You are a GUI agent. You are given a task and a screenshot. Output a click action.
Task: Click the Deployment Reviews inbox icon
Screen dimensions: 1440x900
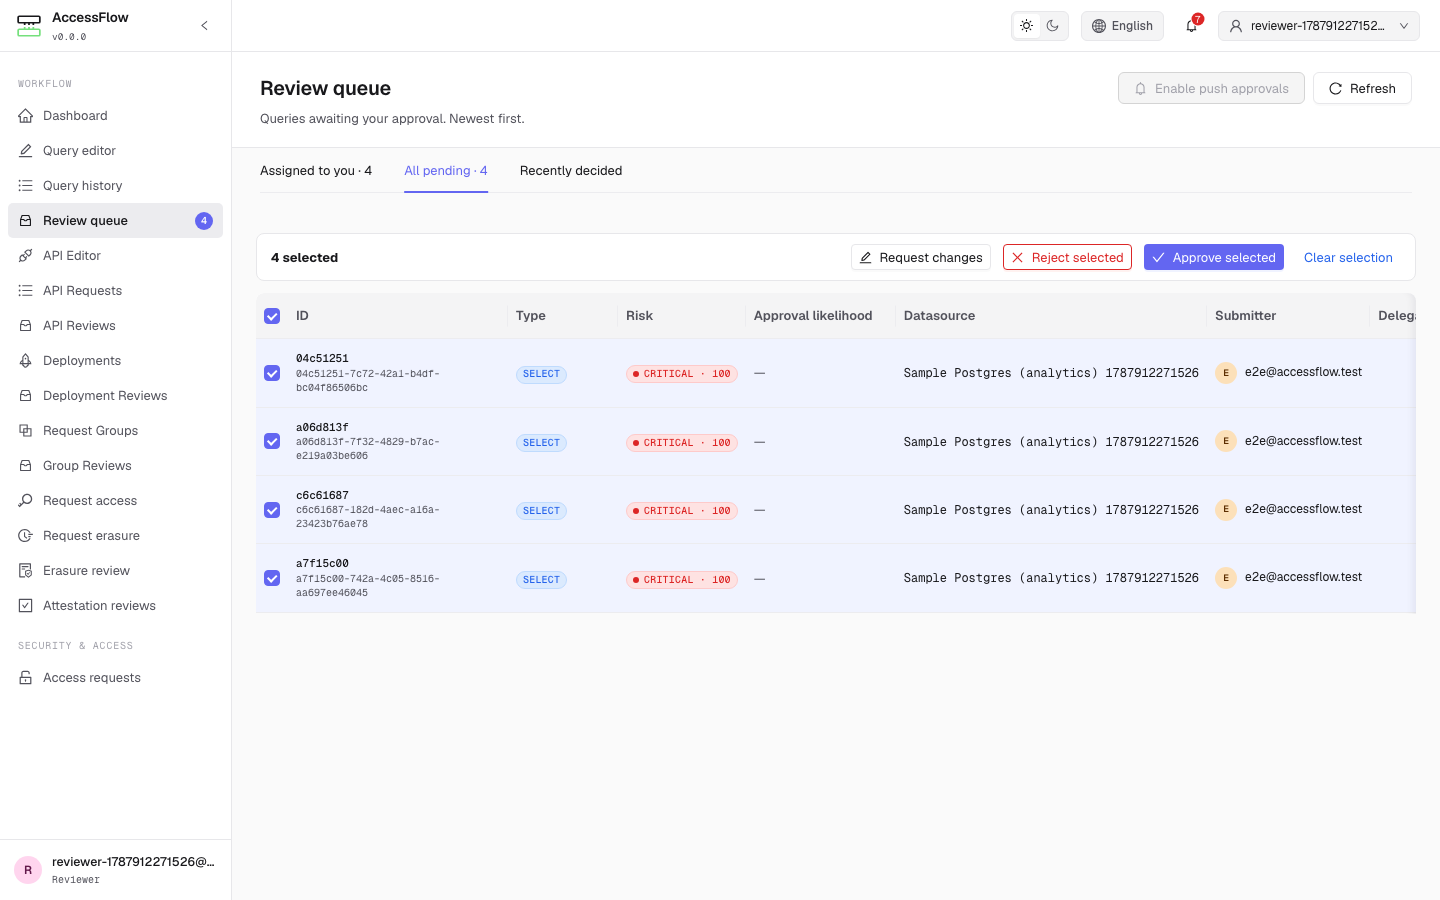click(x=26, y=396)
